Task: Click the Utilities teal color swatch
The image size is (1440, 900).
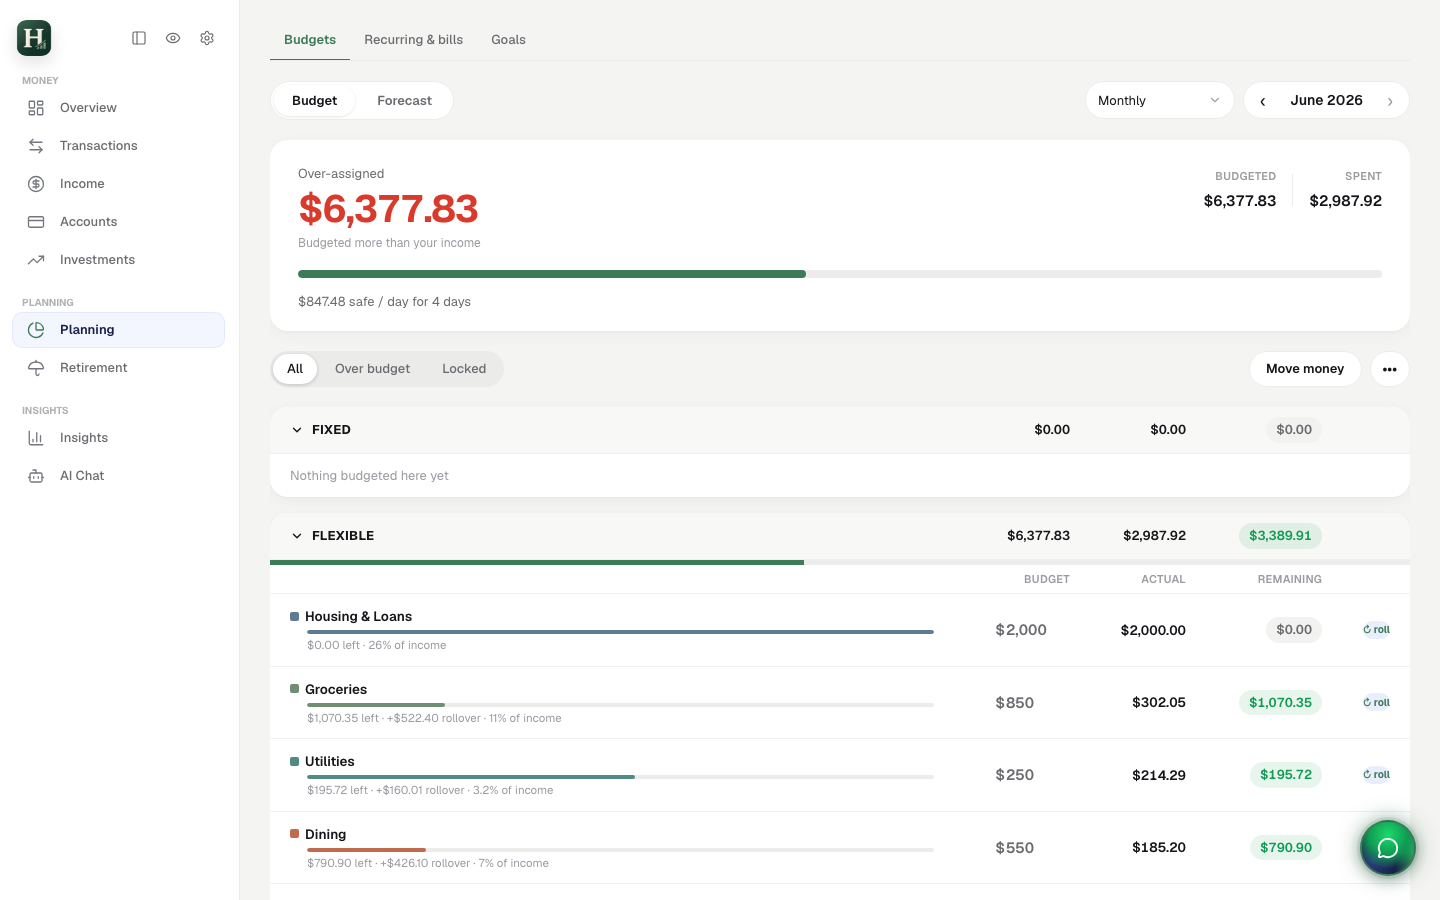Action: pos(295,761)
